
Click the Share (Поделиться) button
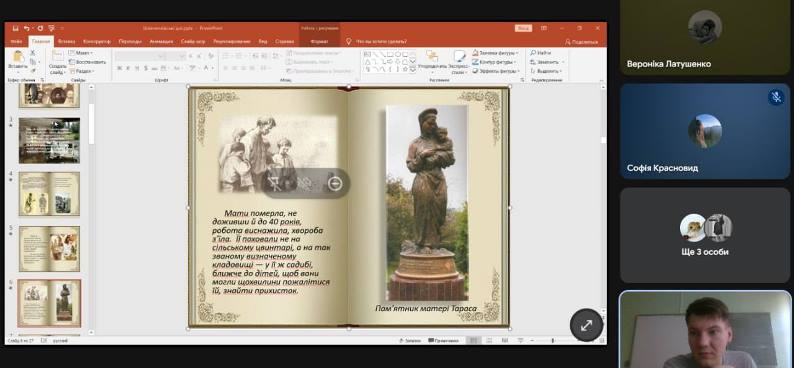click(x=581, y=42)
